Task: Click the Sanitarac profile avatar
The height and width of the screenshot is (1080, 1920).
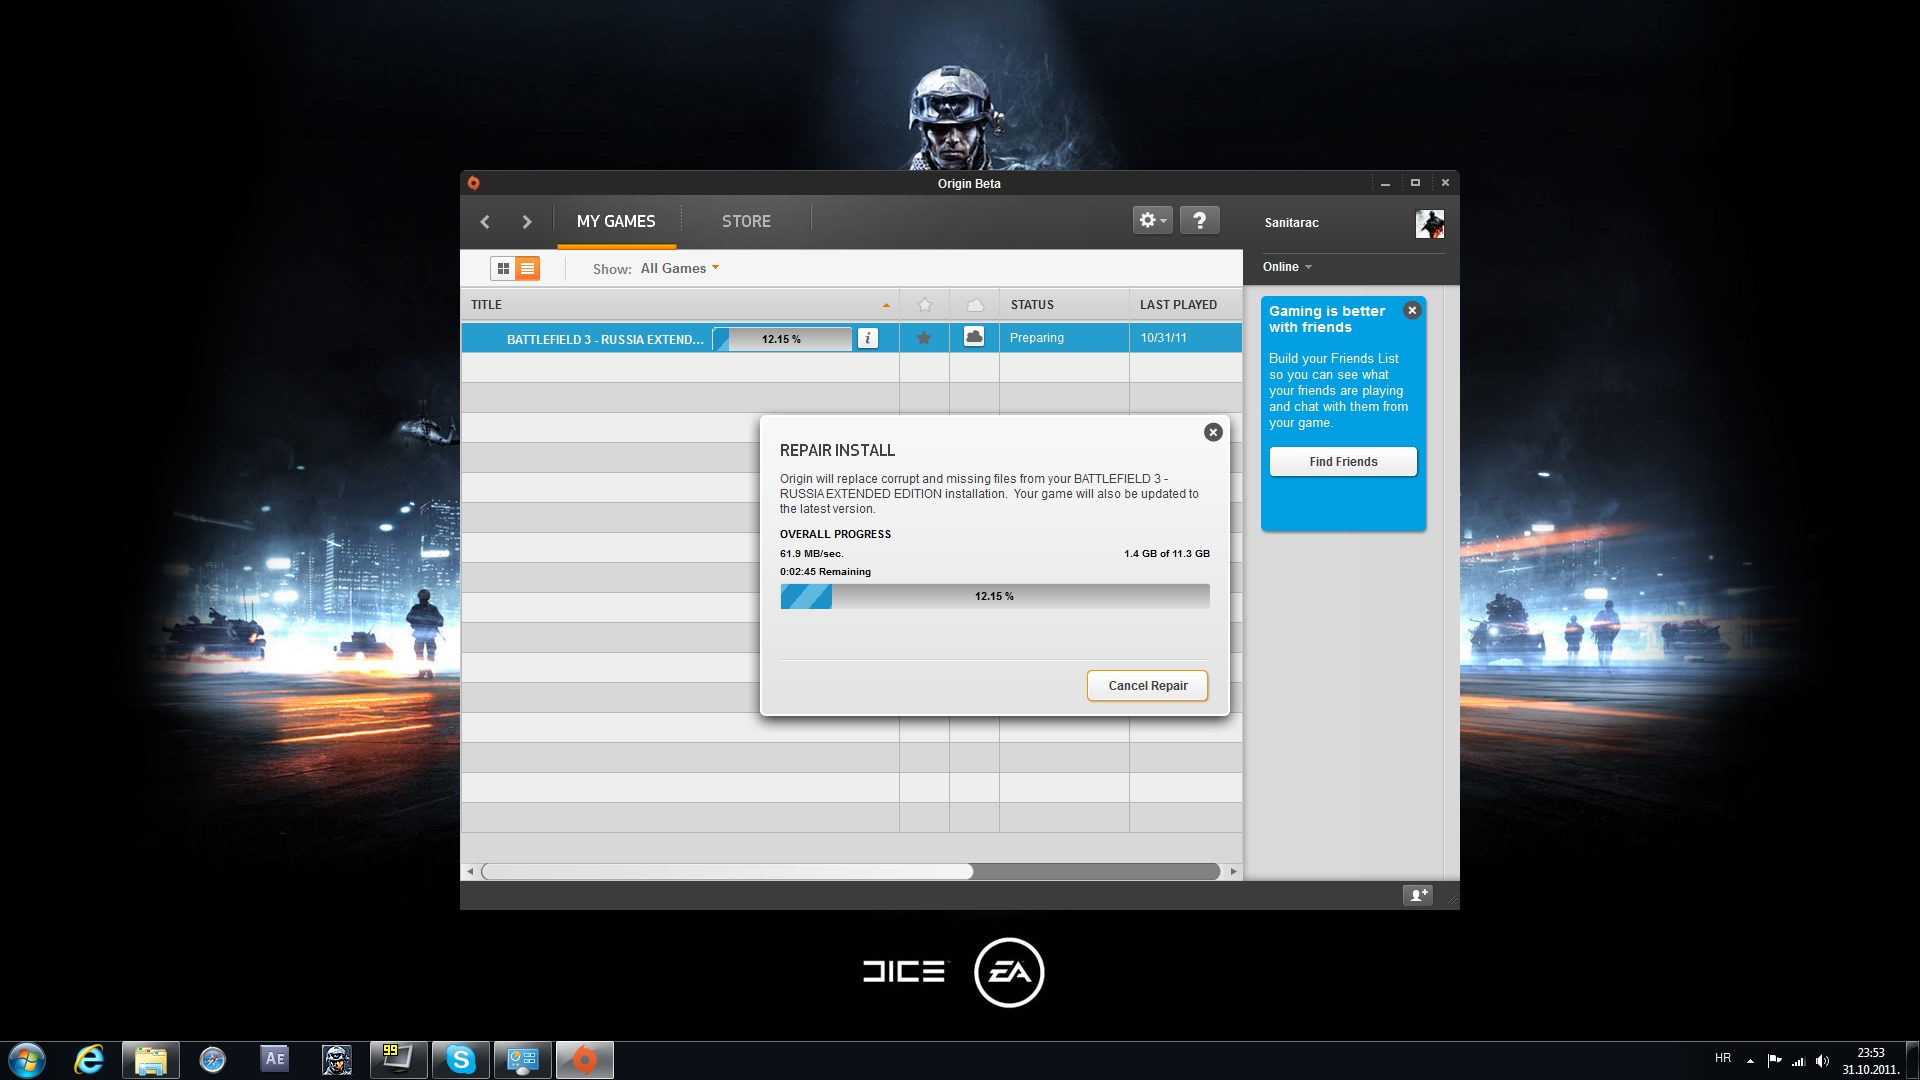Action: point(1429,223)
